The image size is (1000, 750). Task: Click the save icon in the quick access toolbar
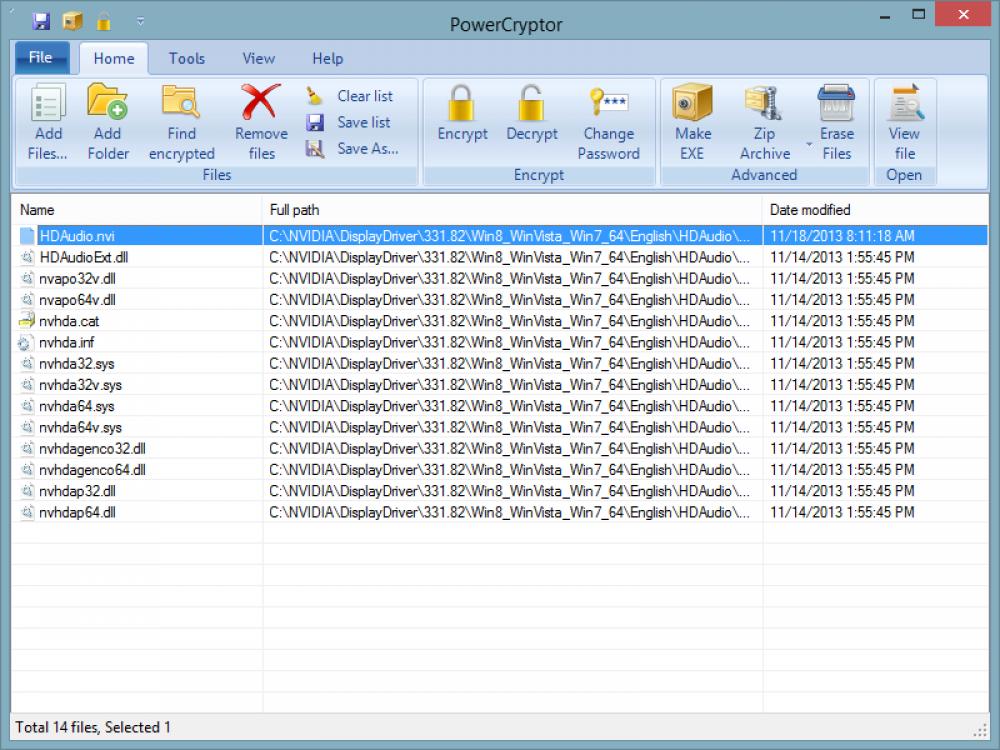click(41, 19)
